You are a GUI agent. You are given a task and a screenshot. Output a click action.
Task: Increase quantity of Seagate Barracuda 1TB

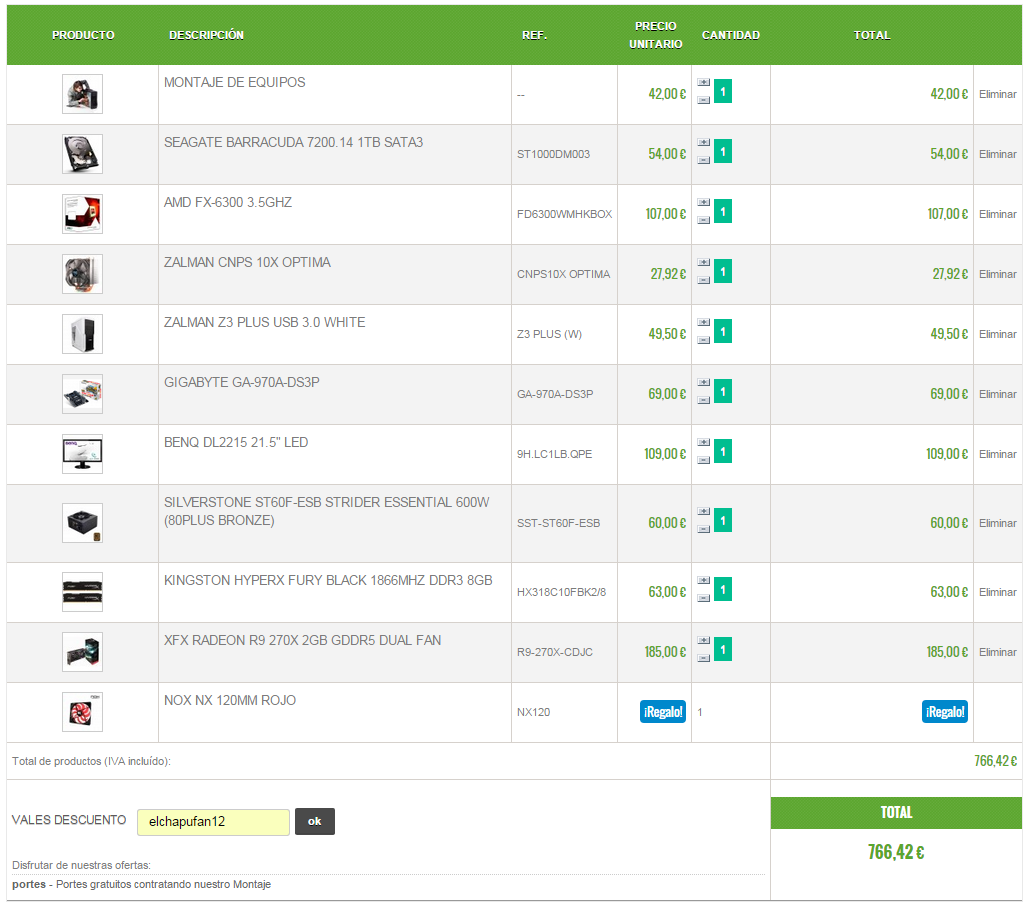tap(703, 142)
